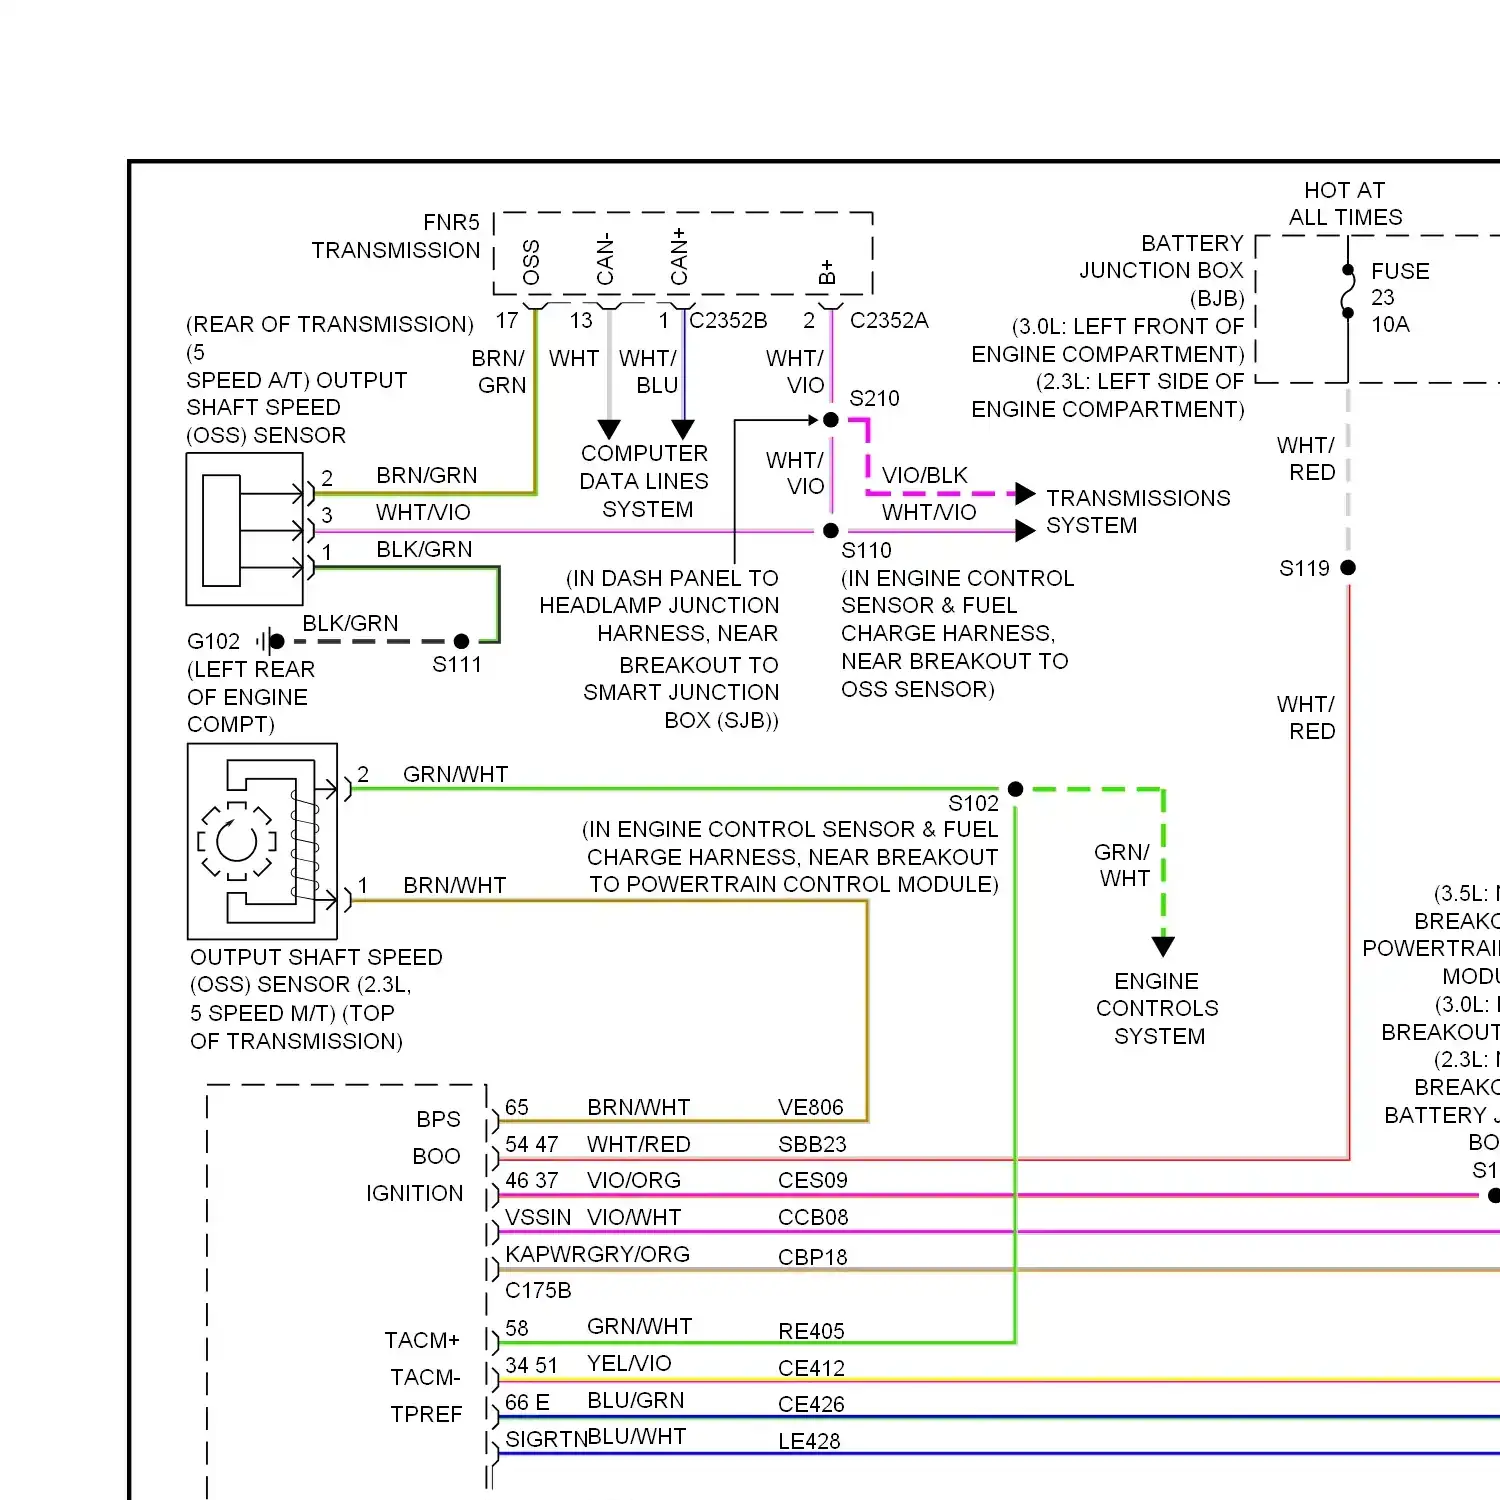Click the S110 engine control harness location note
Image resolution: width=1500 pixels, height=1500 pixels.
click(x=957, y=633)
